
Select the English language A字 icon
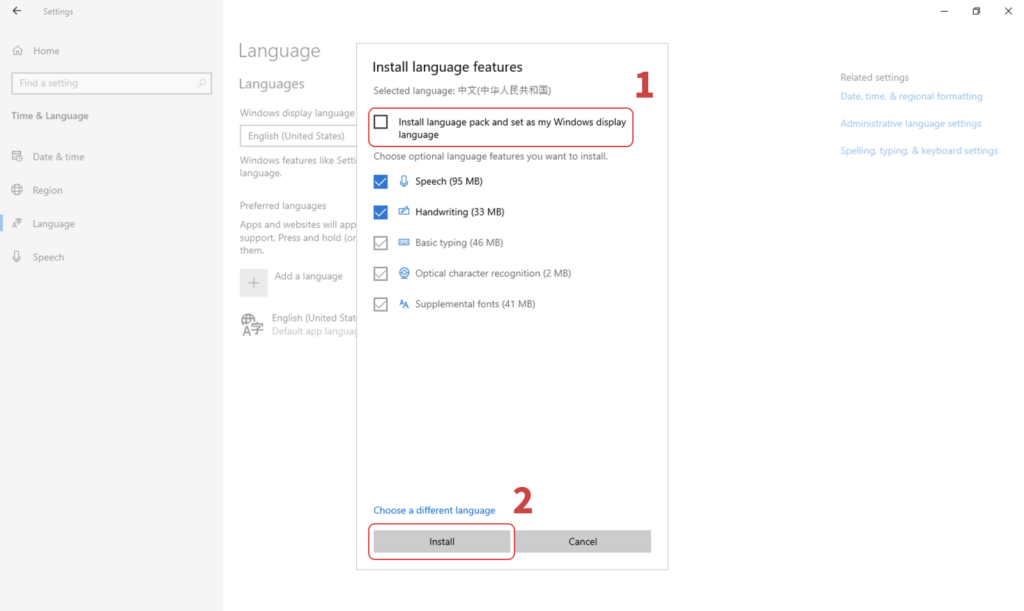pos(251,324)
